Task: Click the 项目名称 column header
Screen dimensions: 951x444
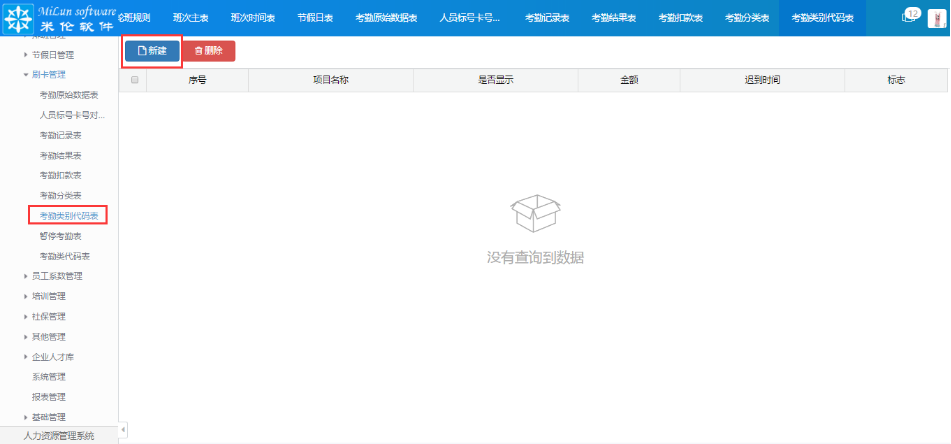Action: point(330,80)
